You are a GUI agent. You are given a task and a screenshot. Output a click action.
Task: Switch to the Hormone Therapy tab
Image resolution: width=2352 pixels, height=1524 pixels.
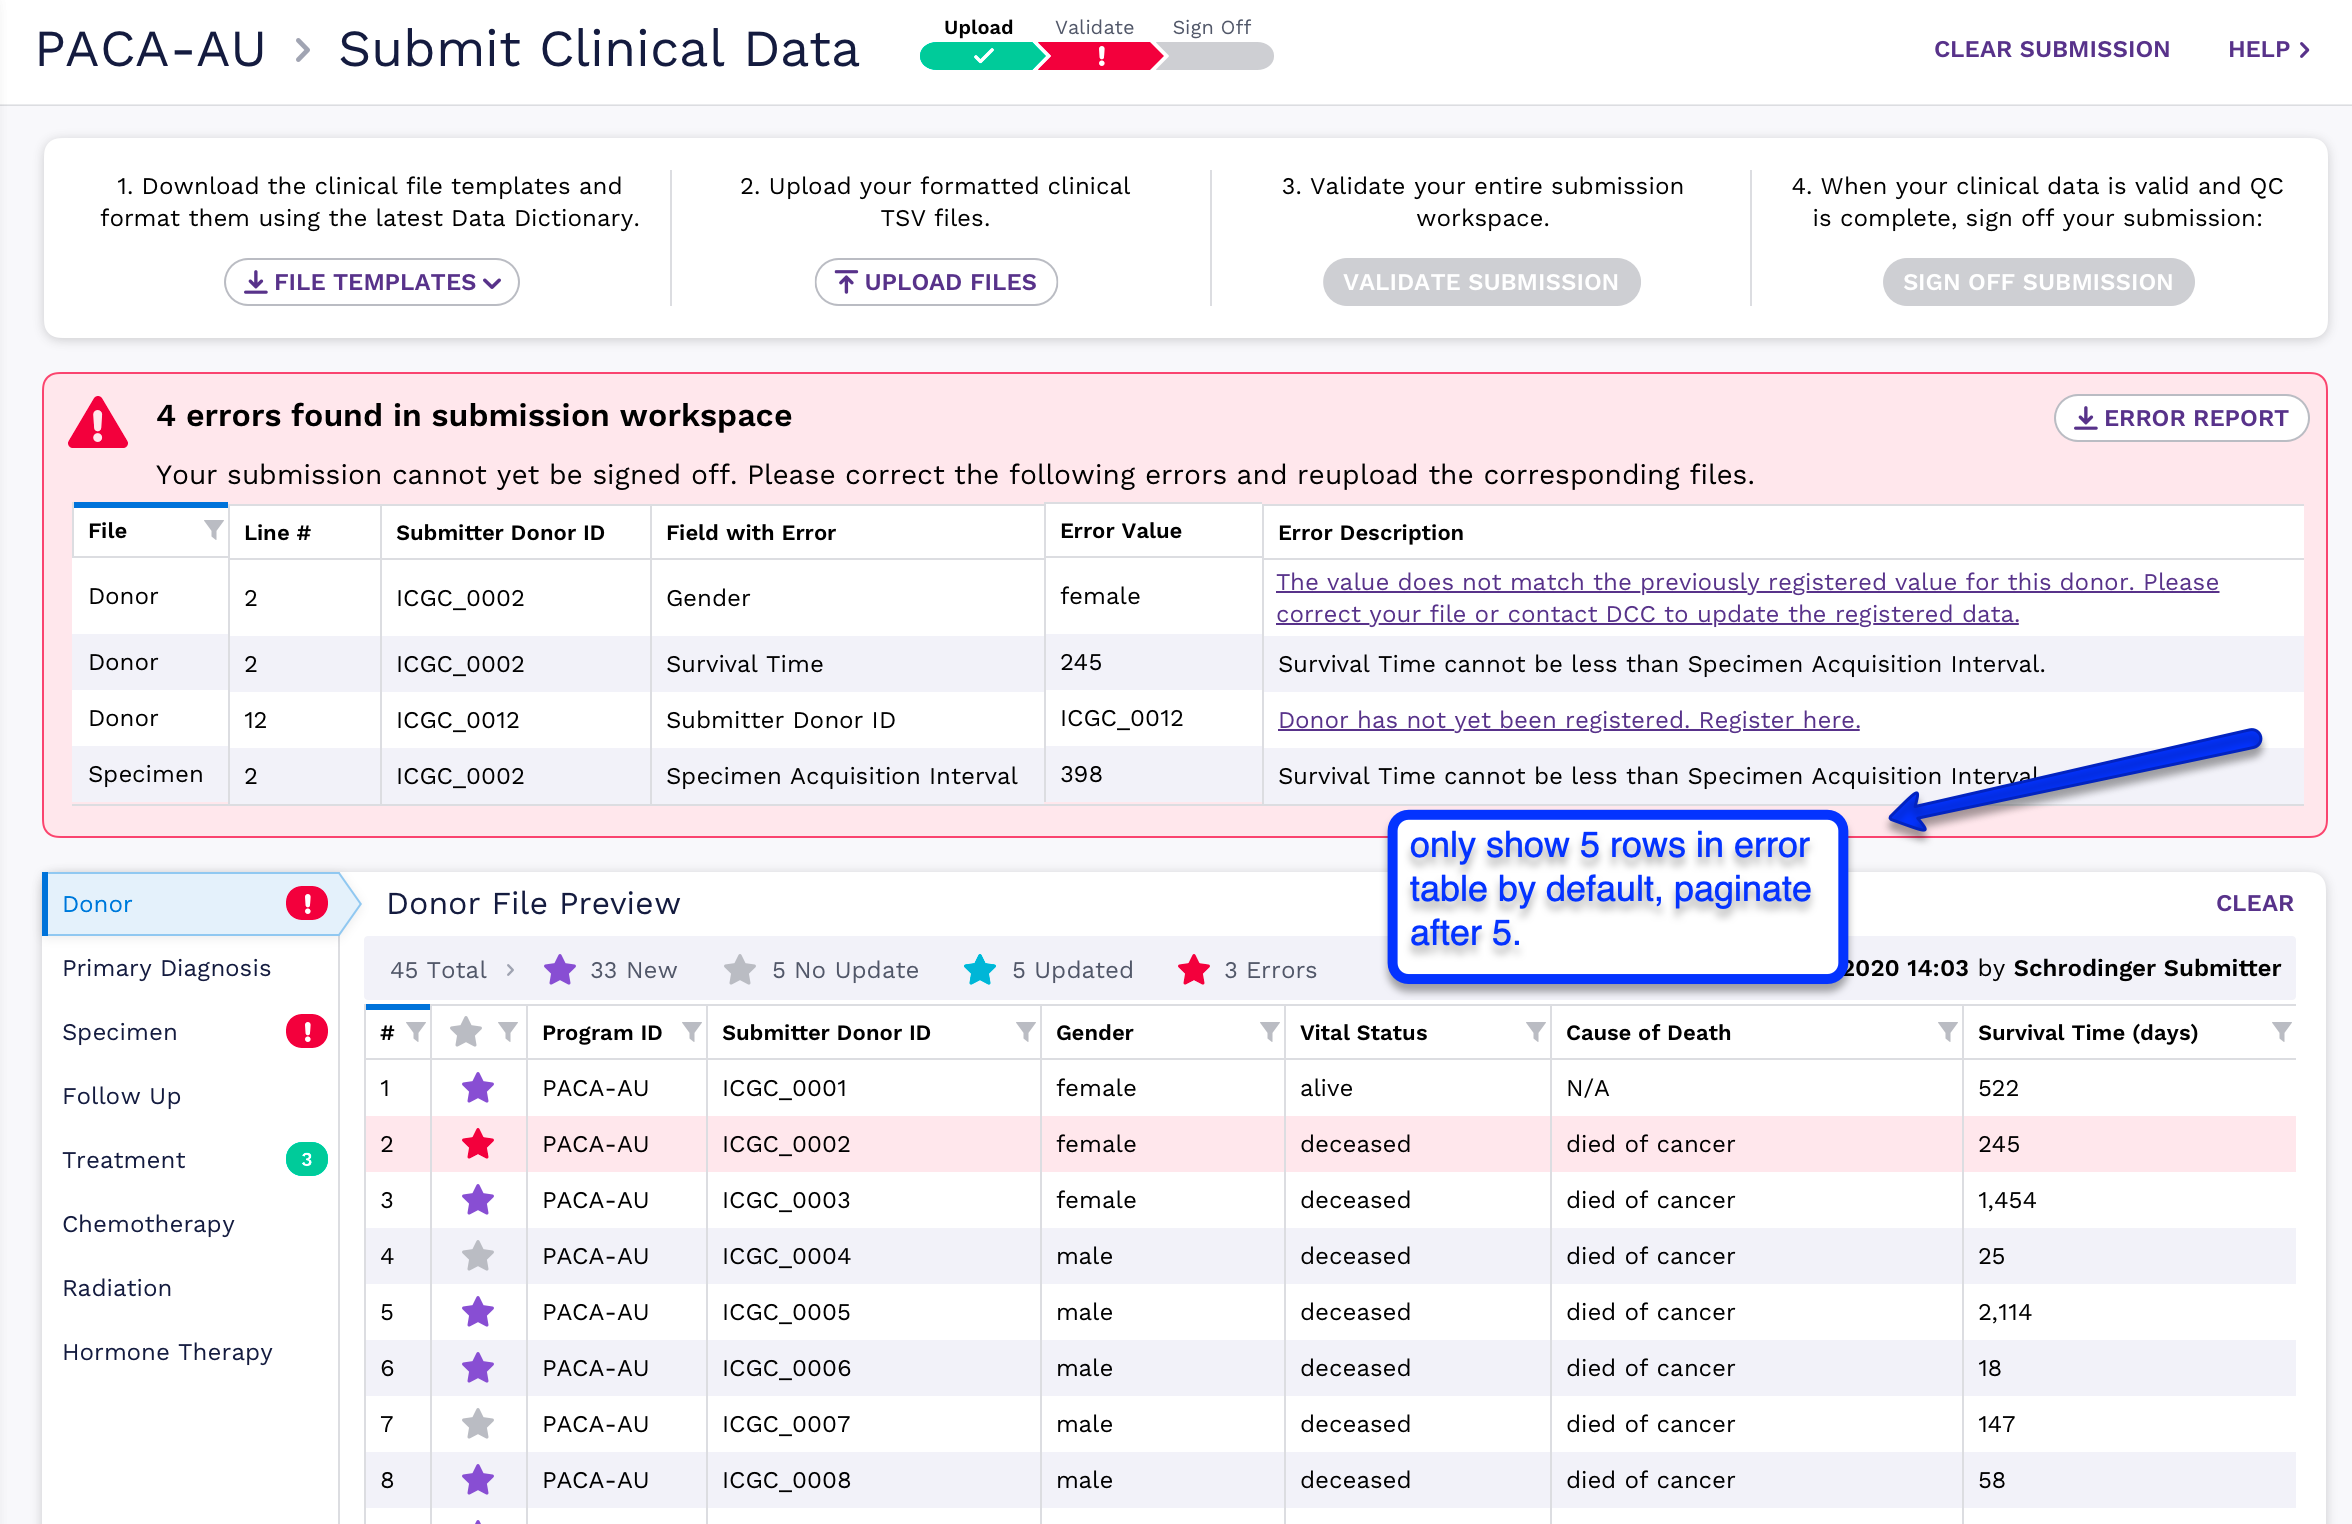190,1352
